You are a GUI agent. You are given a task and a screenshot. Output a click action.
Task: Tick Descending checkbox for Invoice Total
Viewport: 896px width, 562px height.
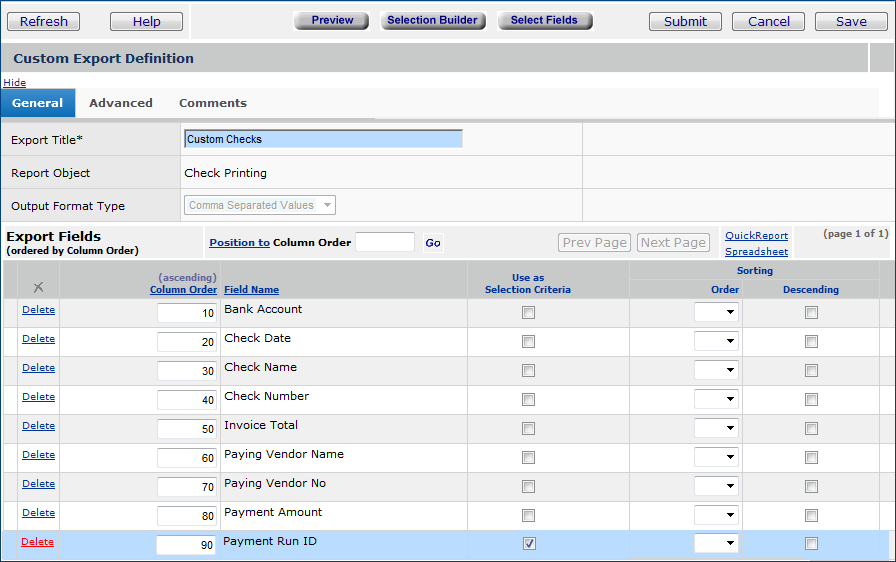tap(811, 429)
